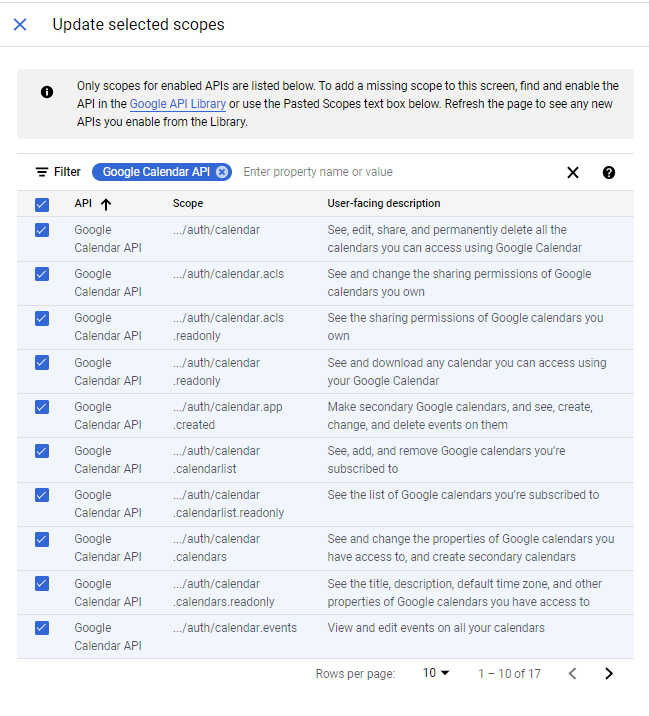Open the Google API Library link
This screenshot has height=716, width=649.
tap(177, 104)
